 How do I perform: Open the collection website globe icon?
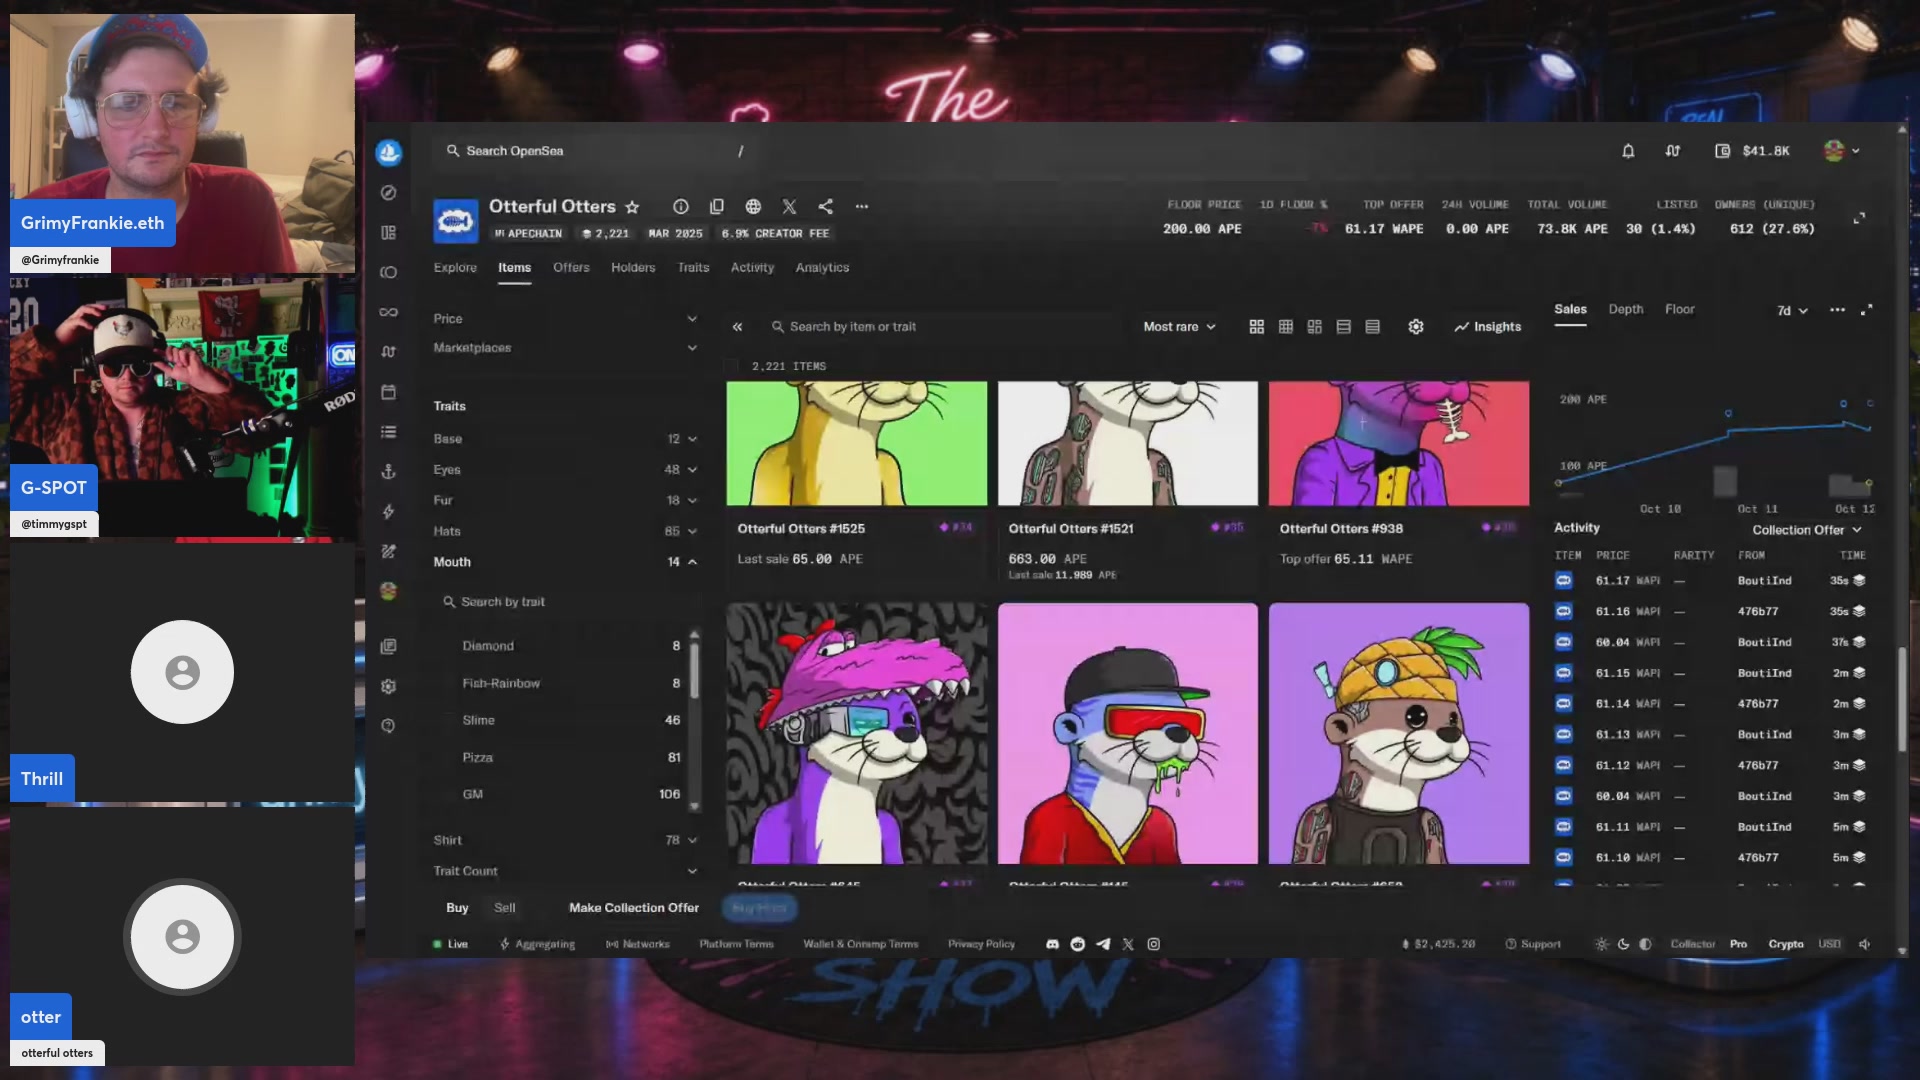click(x=753, y=206)
